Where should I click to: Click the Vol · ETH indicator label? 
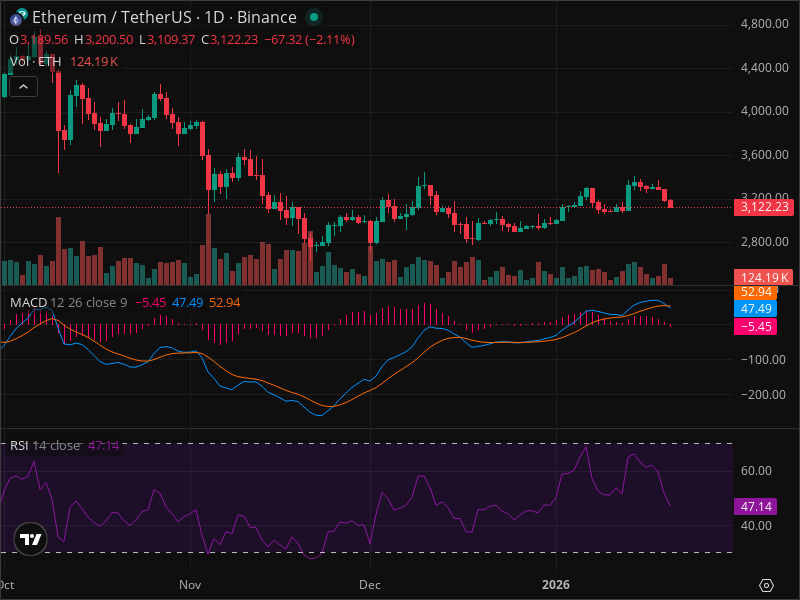coord(36,62)
